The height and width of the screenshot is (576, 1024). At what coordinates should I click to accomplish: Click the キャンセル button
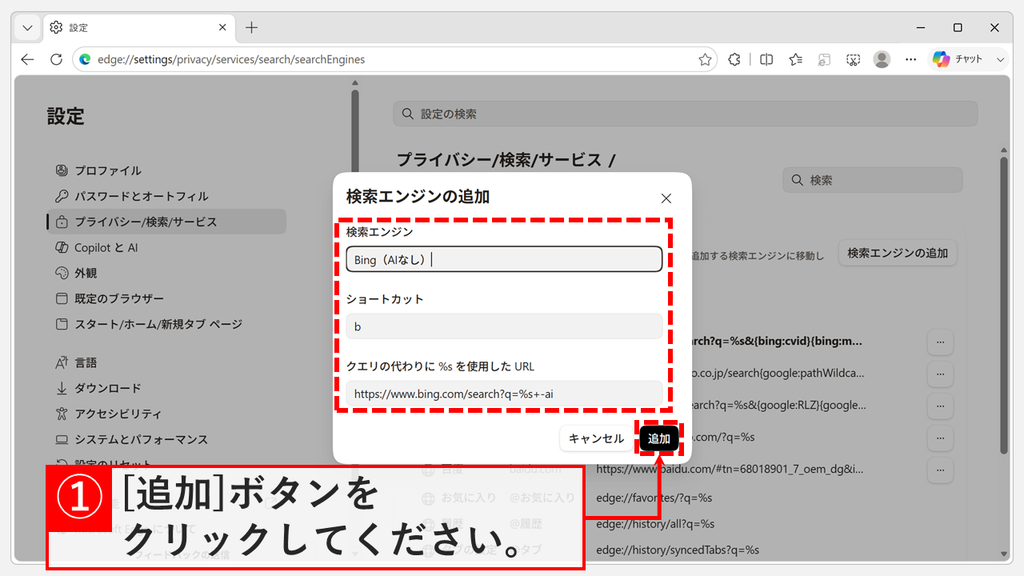596,438
